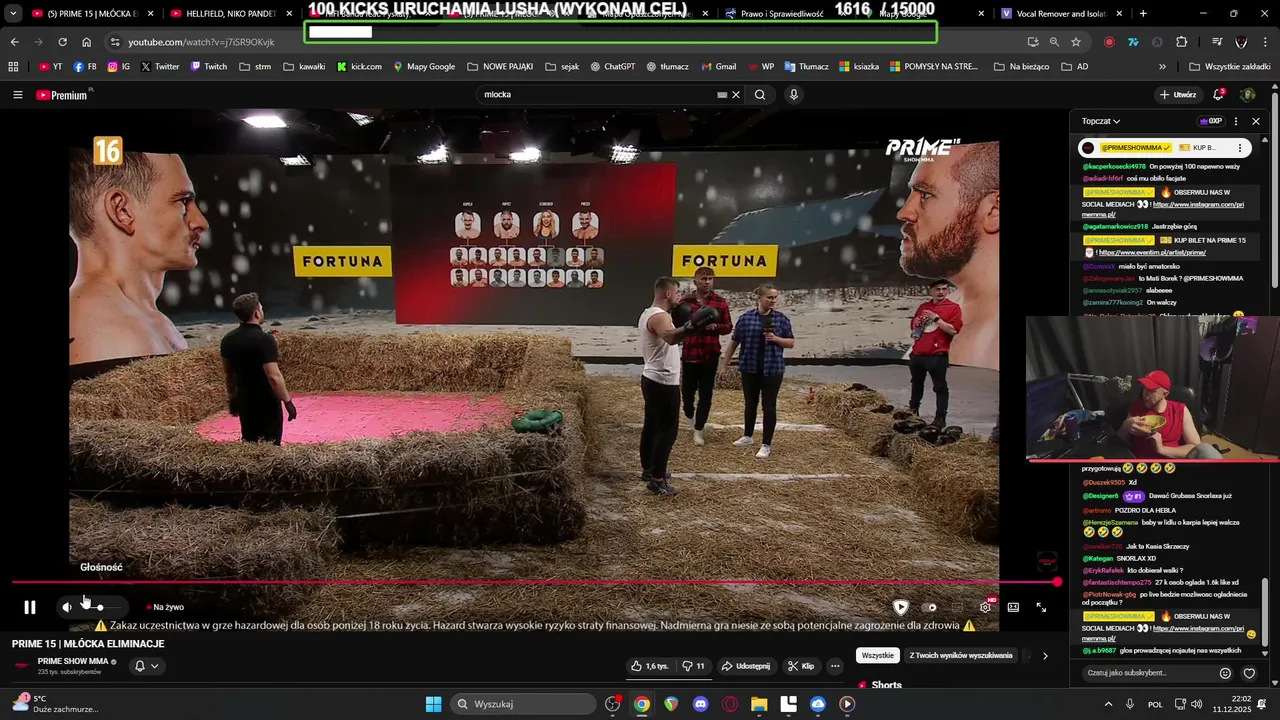
Task: Open the eventim.pl ticket link in chat
Action: coord(1152,253)
